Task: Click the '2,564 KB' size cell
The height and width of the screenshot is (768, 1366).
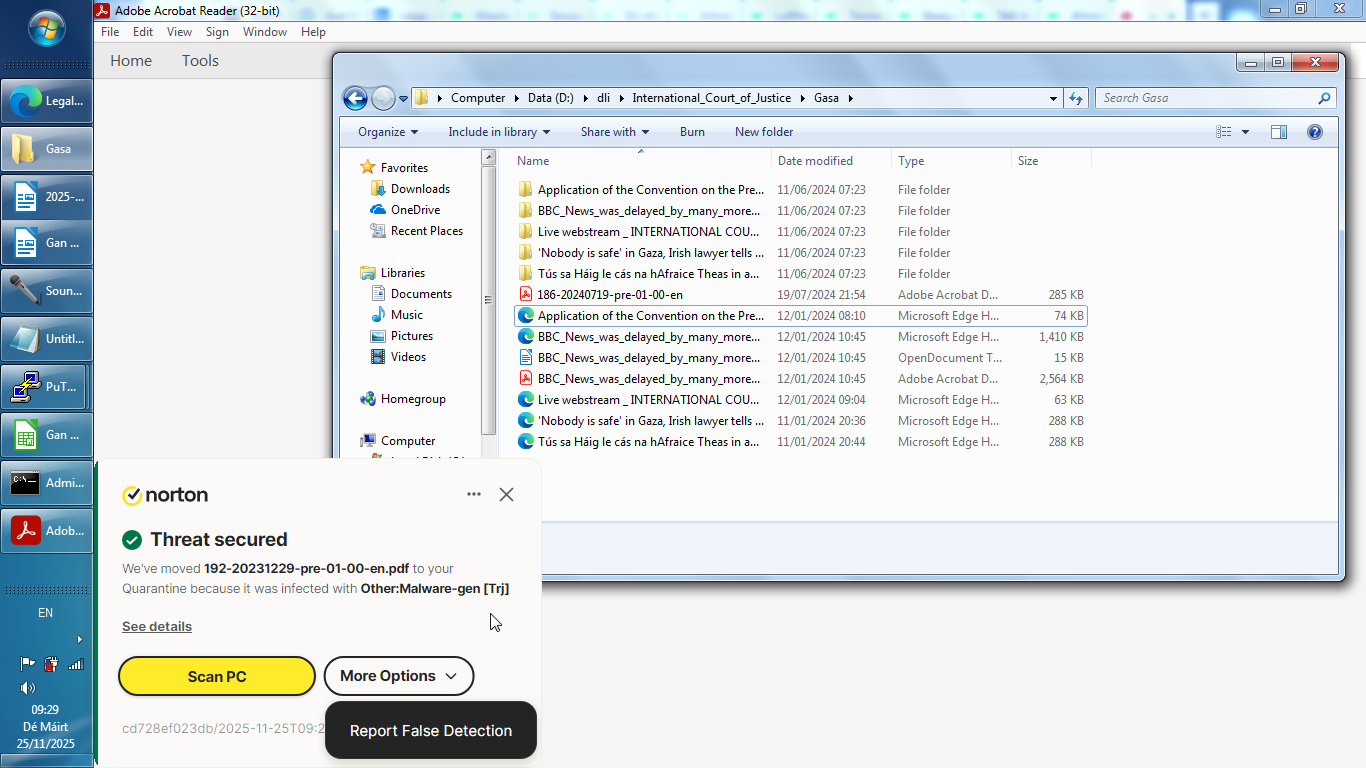Action: [x=1062, y=379]
